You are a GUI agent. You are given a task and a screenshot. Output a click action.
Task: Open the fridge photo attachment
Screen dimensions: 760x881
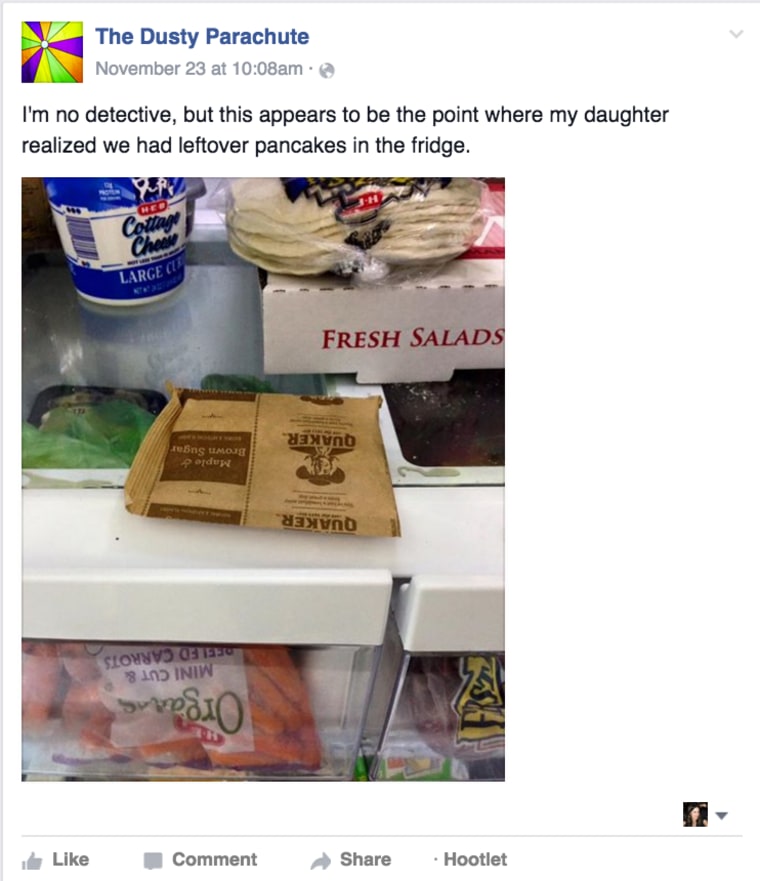[x=263, y=479]
